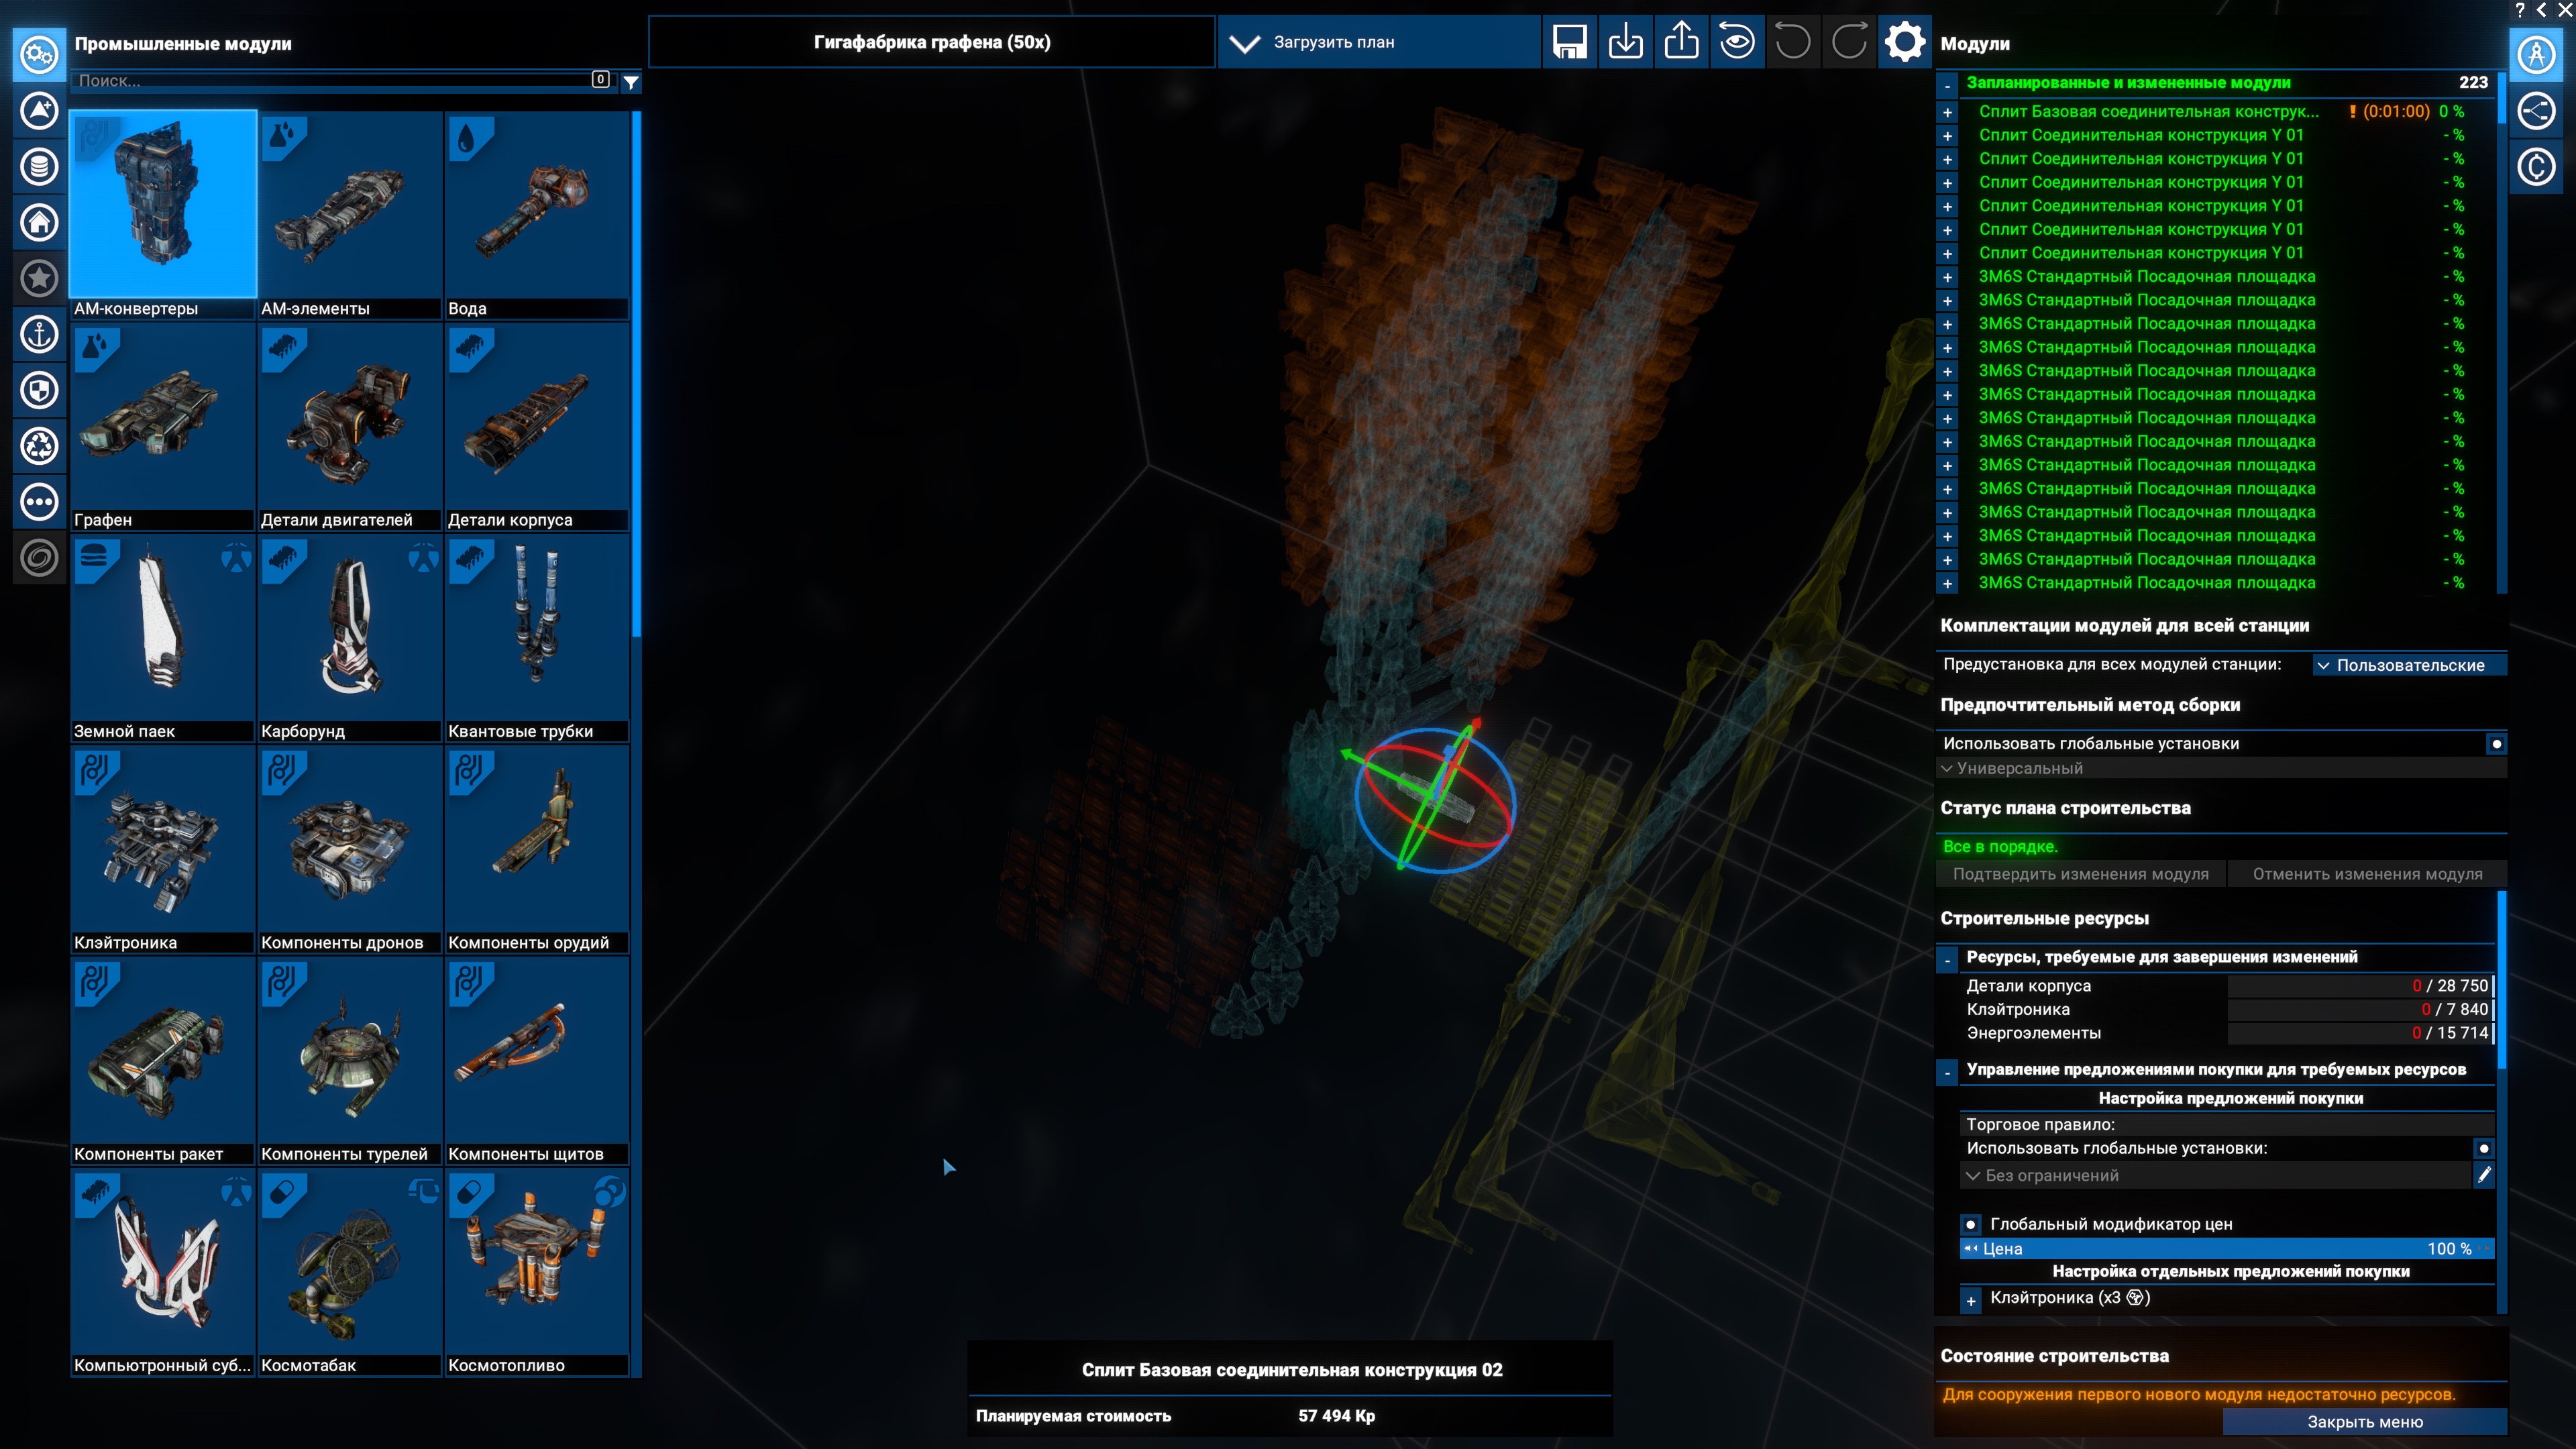This screenshot has height=1449, width=2576.
Task: Toggle the global price modifier radio button
Action: pos(1970,1224)
